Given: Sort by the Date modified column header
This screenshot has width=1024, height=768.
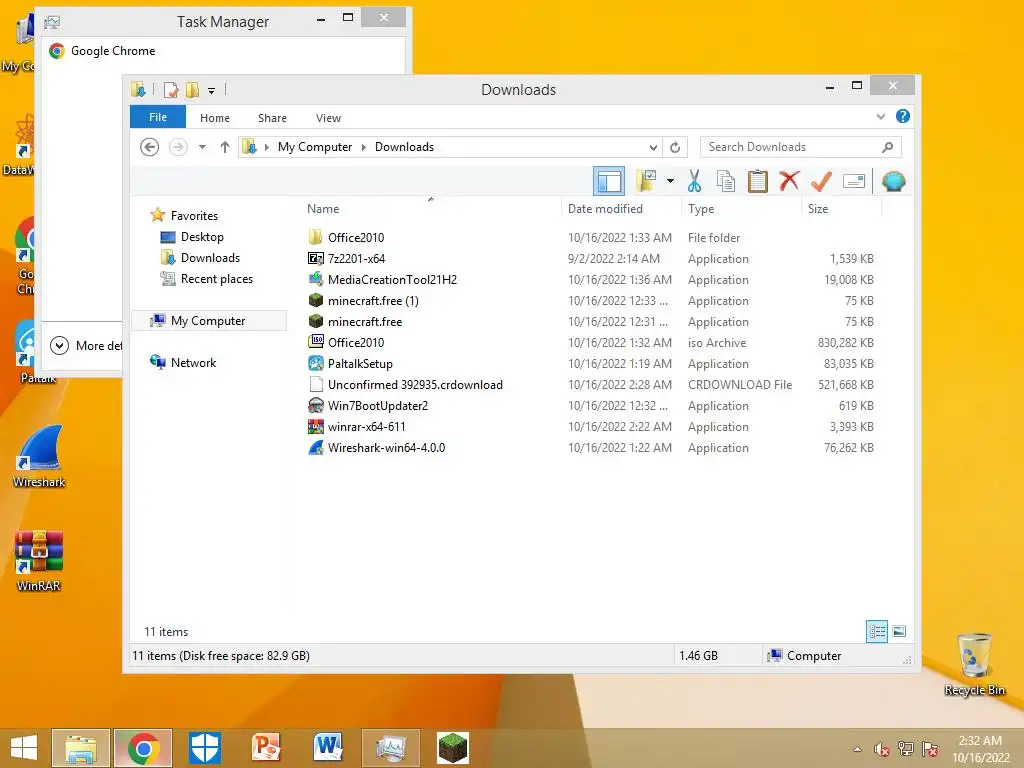Looking at the screenshot, I should click(x=605, y=209).
